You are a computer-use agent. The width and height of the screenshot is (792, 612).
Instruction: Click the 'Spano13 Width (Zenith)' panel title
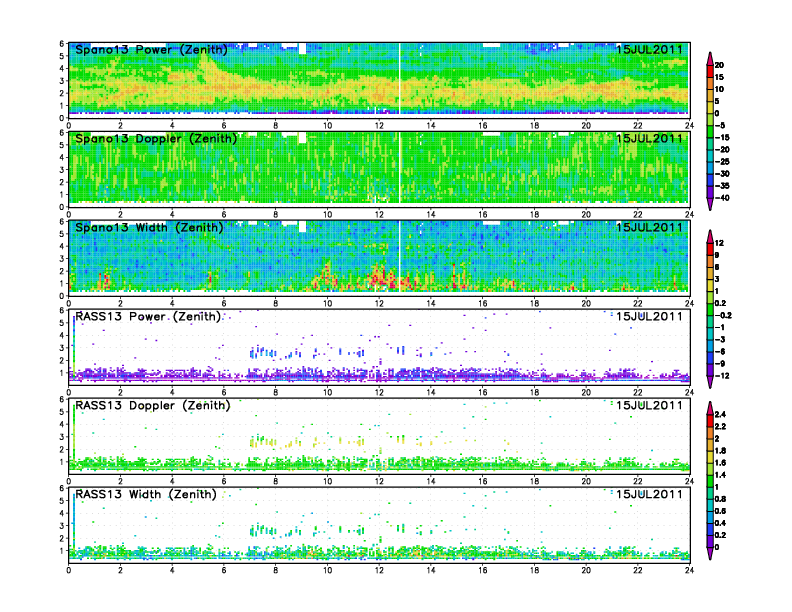149,228
